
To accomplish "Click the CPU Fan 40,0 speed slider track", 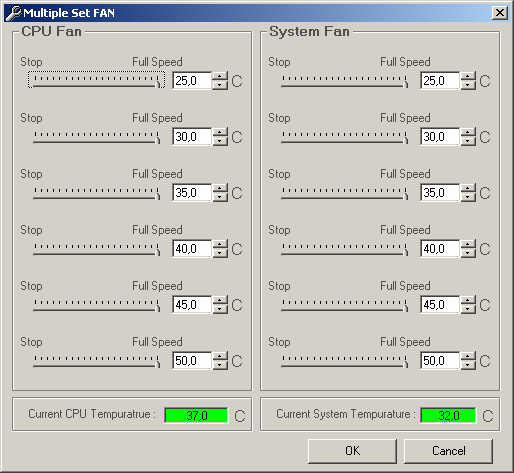I will pos(96,248).
